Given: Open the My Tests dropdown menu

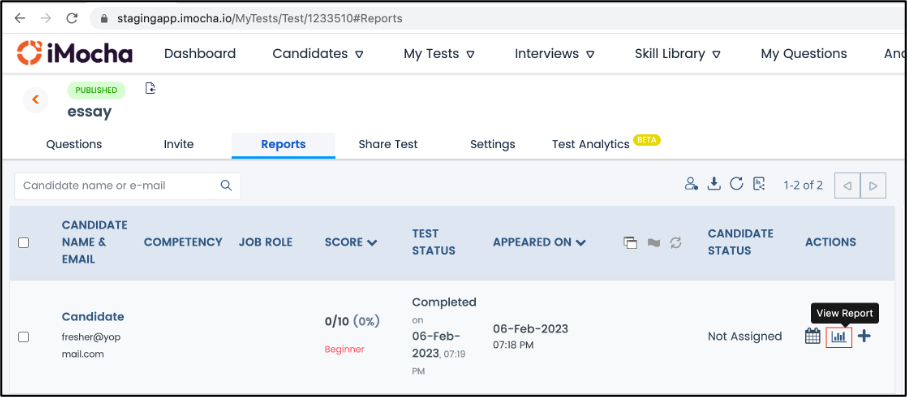Looking at the screenshot, I should (x=439, y=54).
